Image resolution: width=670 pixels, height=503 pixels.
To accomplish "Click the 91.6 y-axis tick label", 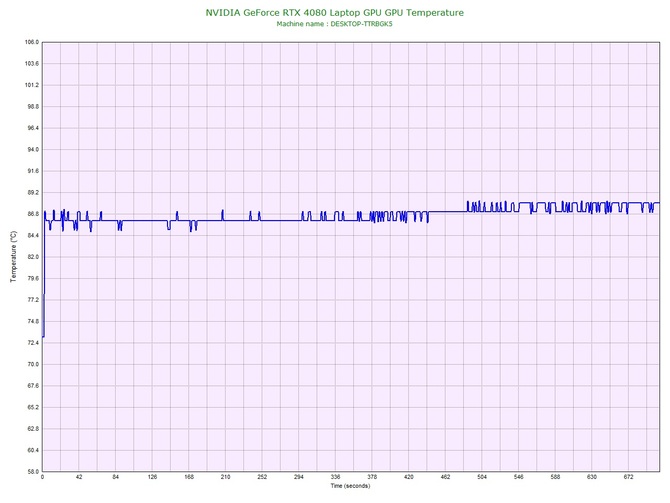I will (33, 171).
